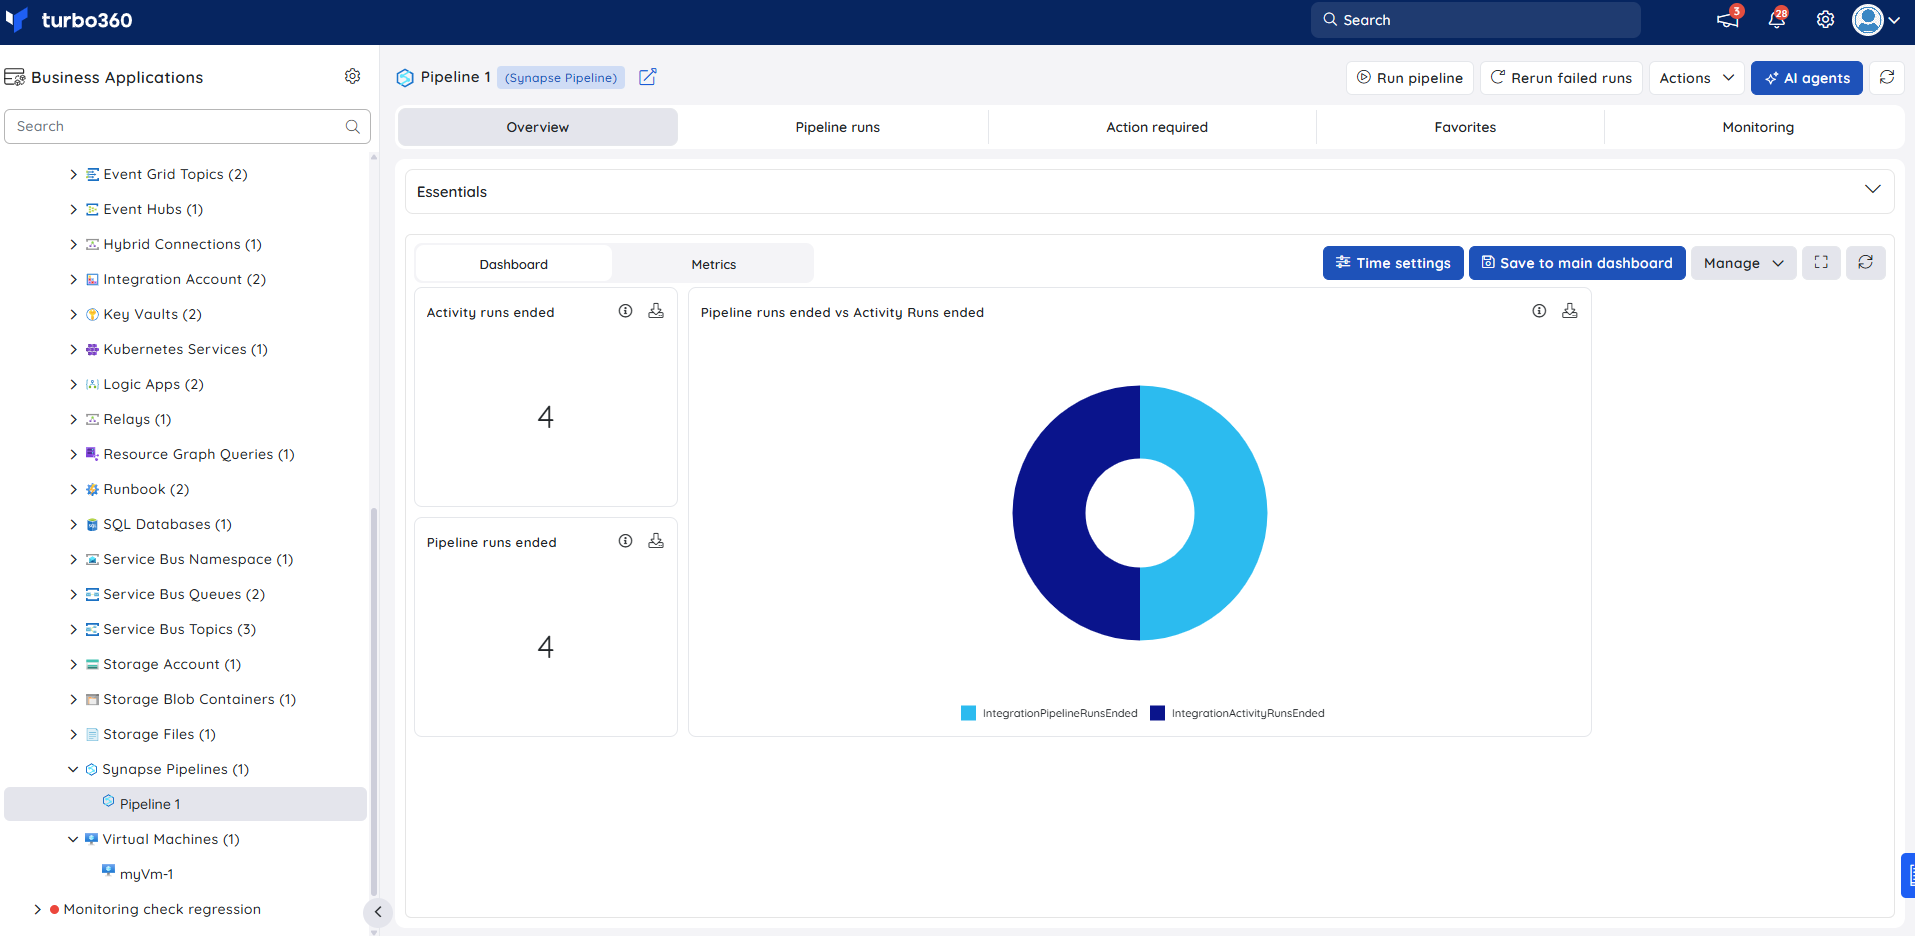
Task: Open Pipeline 1 in external link icon
Action: (647, 77)
